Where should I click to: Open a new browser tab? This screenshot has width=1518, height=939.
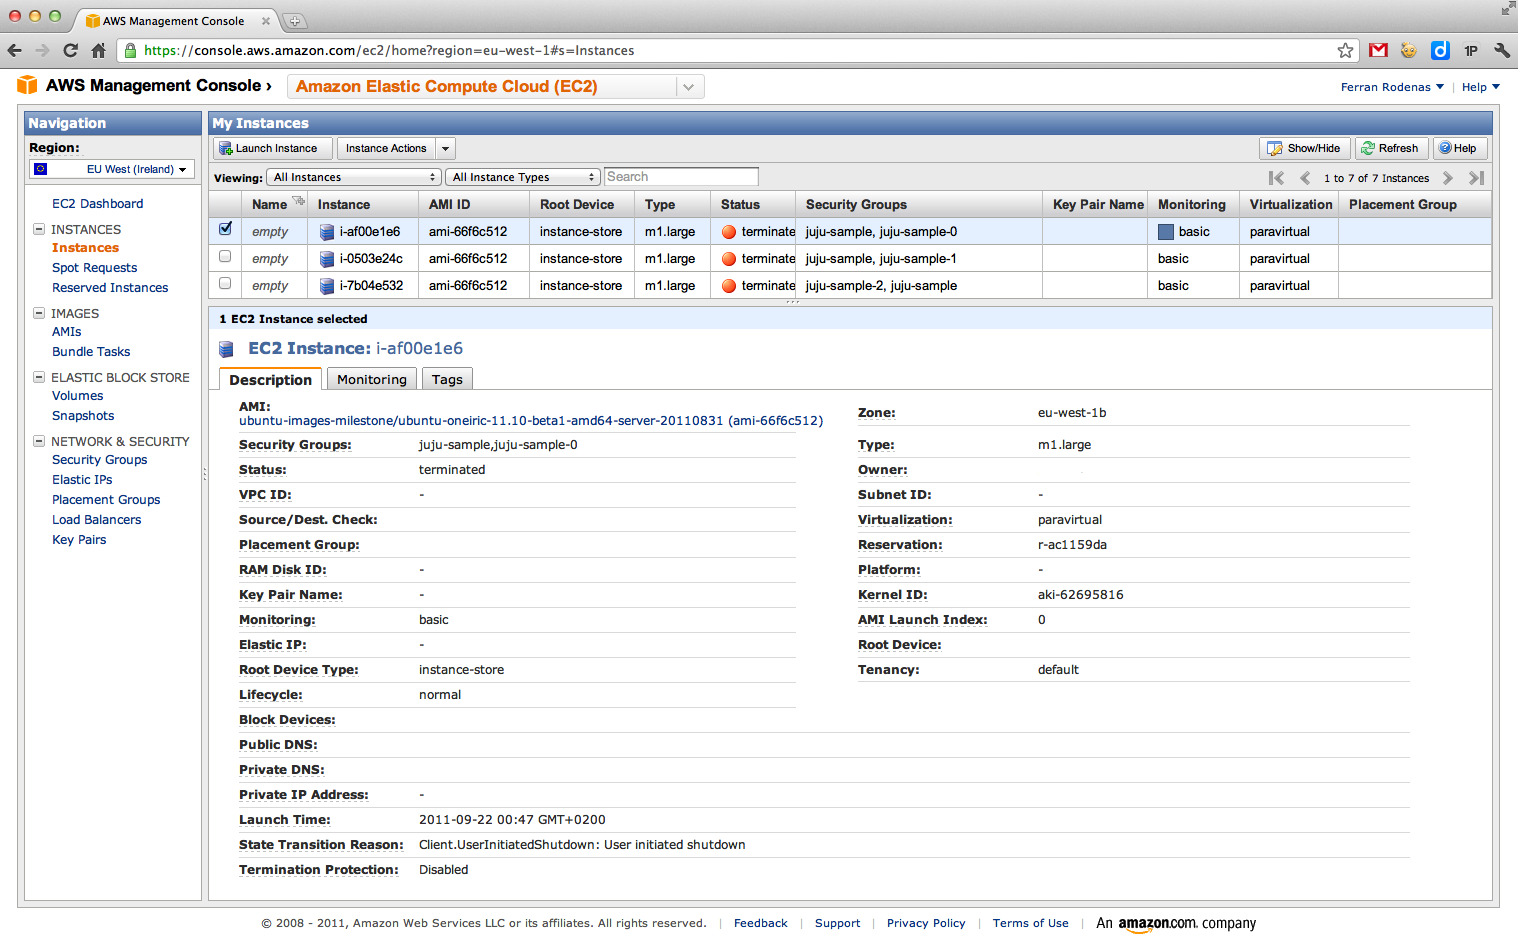(x=295, y=21)
